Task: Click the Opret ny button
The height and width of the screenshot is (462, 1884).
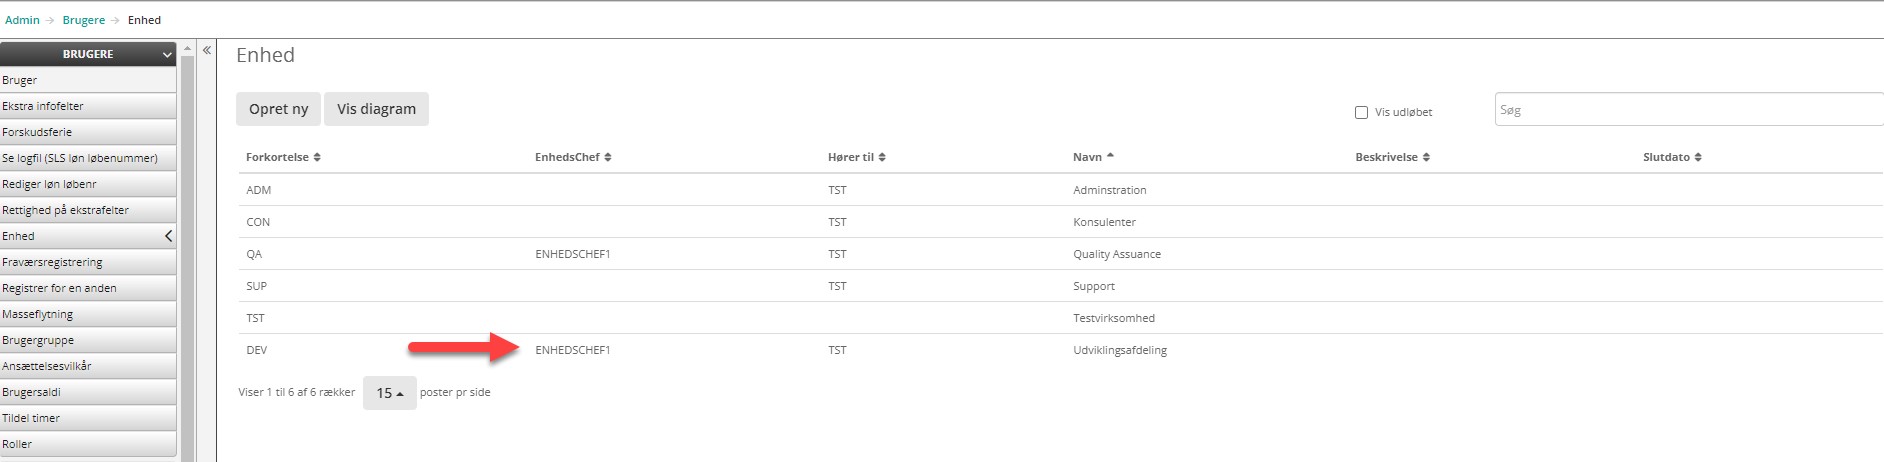Action: (278, 109)
